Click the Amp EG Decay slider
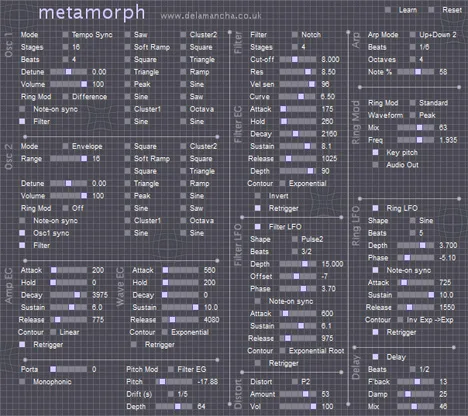The image size is (468, 416). point(68,295)
